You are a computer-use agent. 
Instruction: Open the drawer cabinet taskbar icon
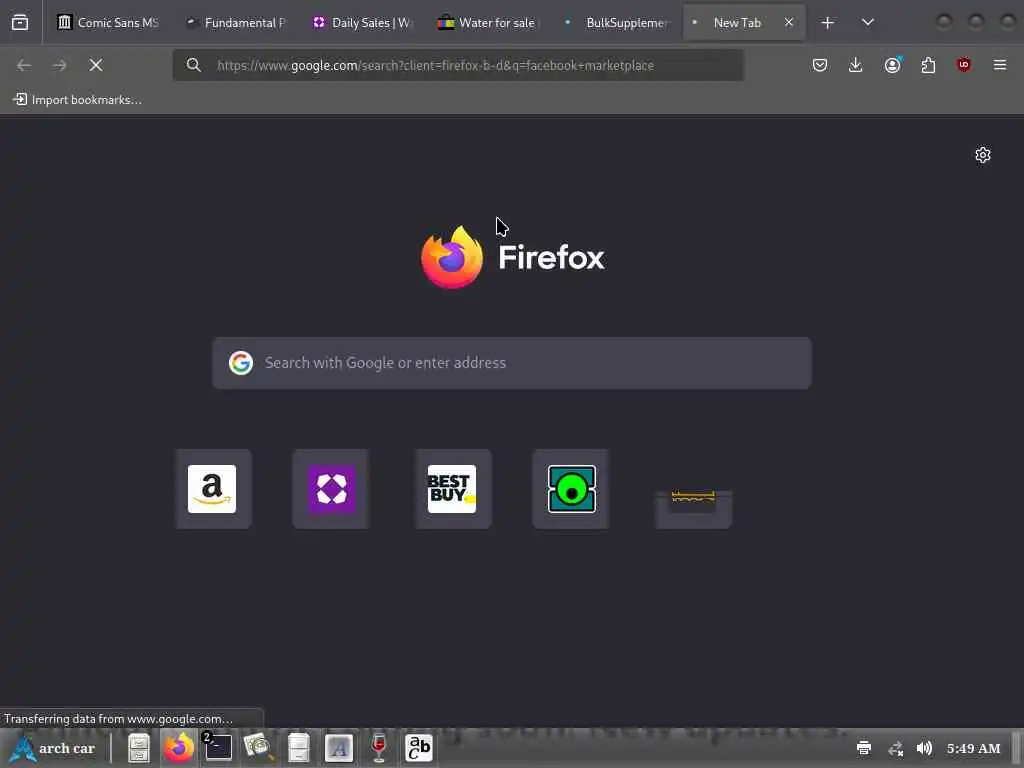pos(298,748)
